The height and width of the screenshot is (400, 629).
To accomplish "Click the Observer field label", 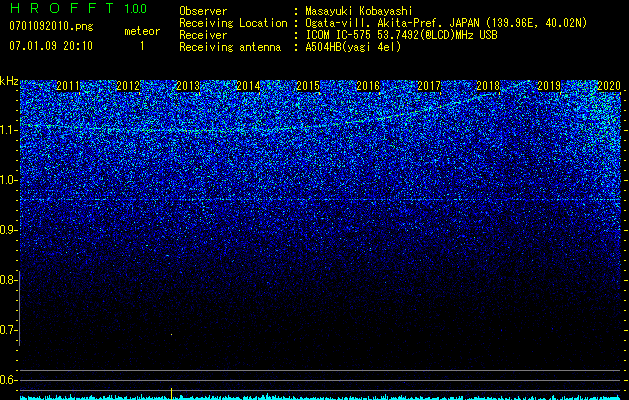I will click(x=203, y=11).
